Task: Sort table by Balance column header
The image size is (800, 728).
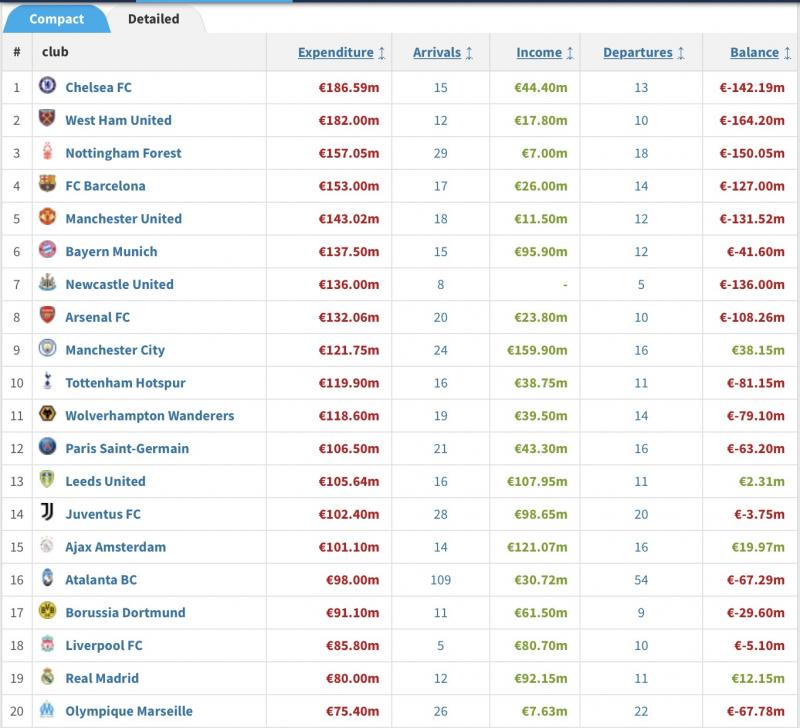Action: point(755,52)
